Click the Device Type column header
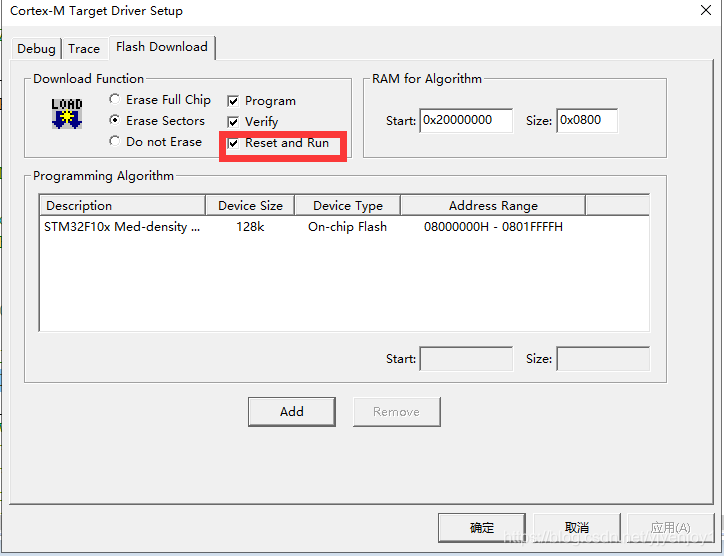Viewport: 724px width, 556px height. [x=348, y=205]
